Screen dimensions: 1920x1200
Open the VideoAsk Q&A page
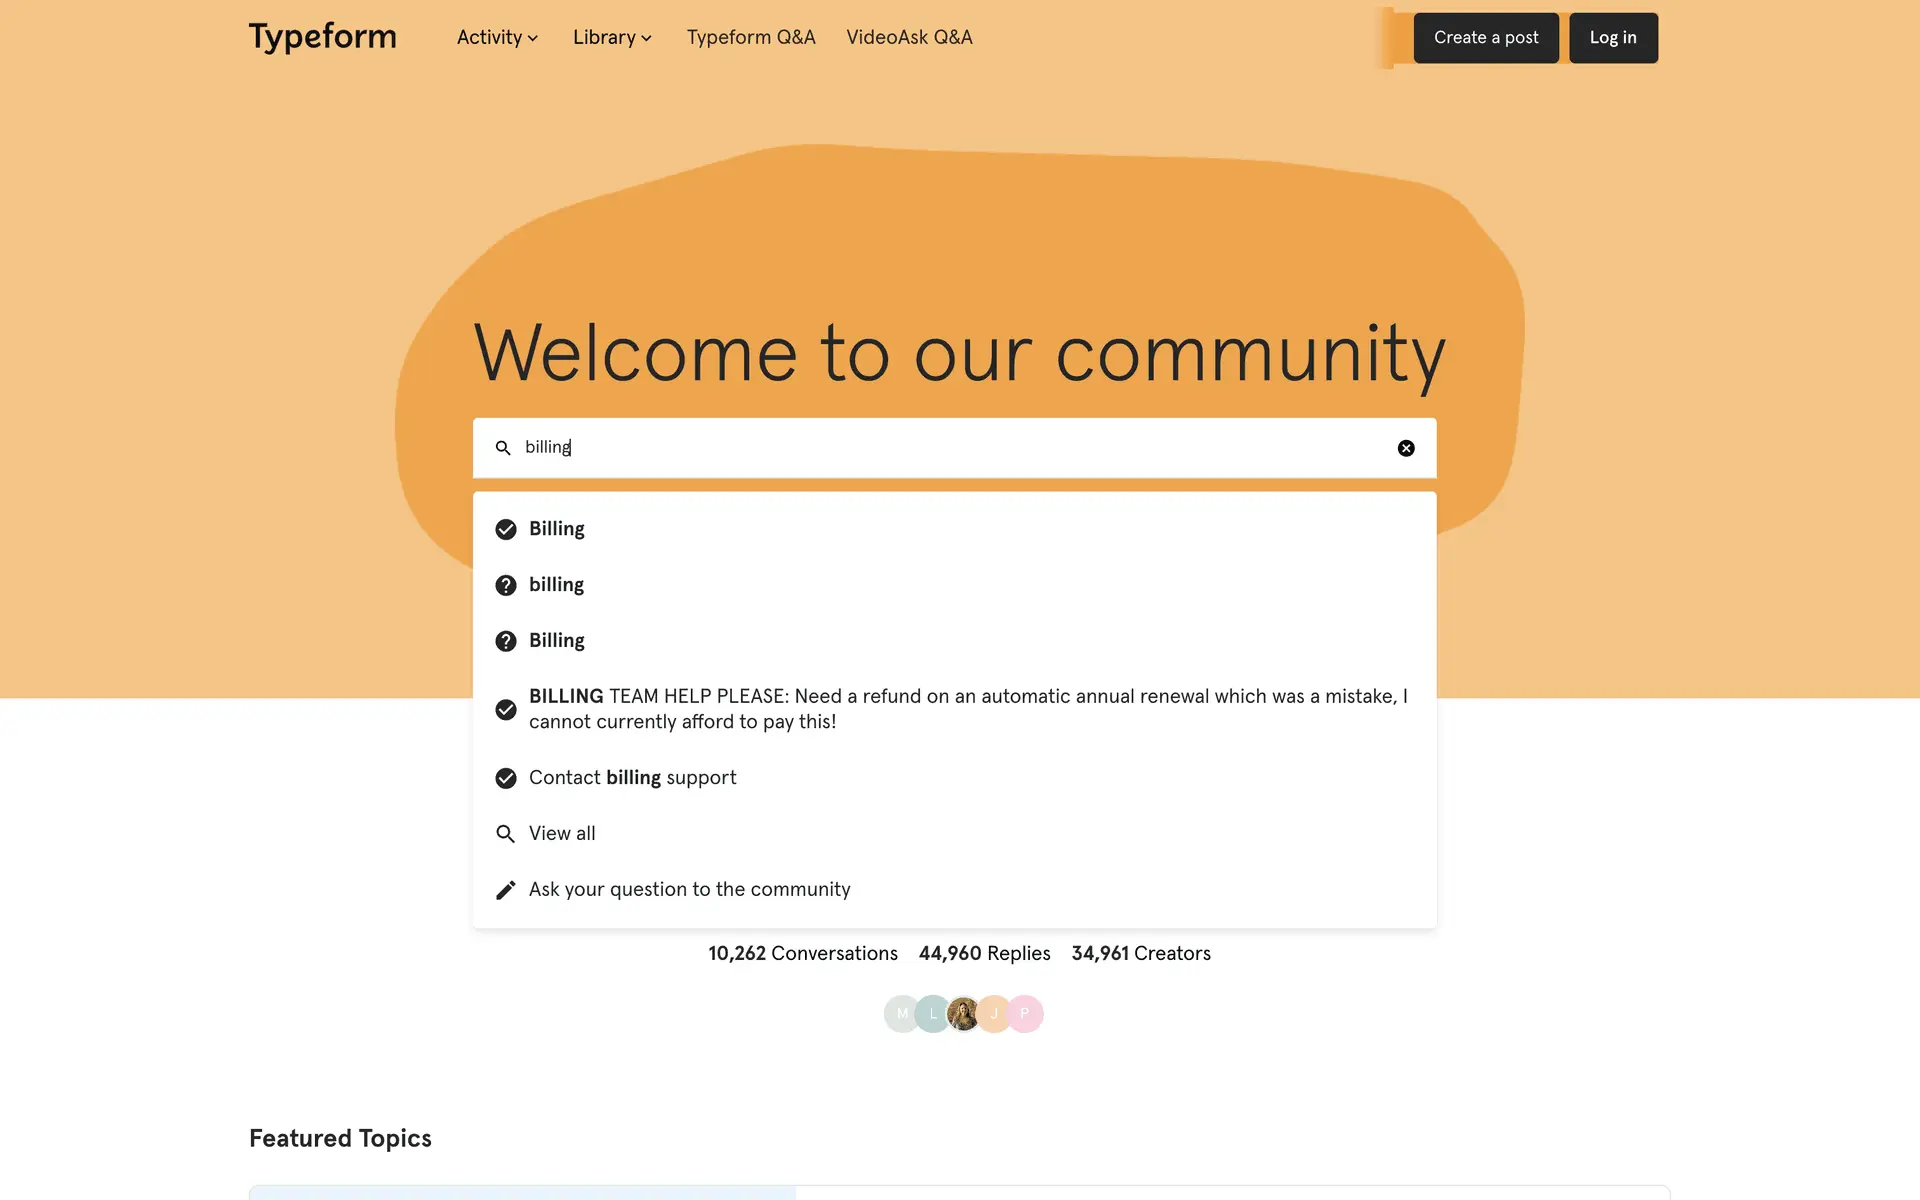(909, 38)
